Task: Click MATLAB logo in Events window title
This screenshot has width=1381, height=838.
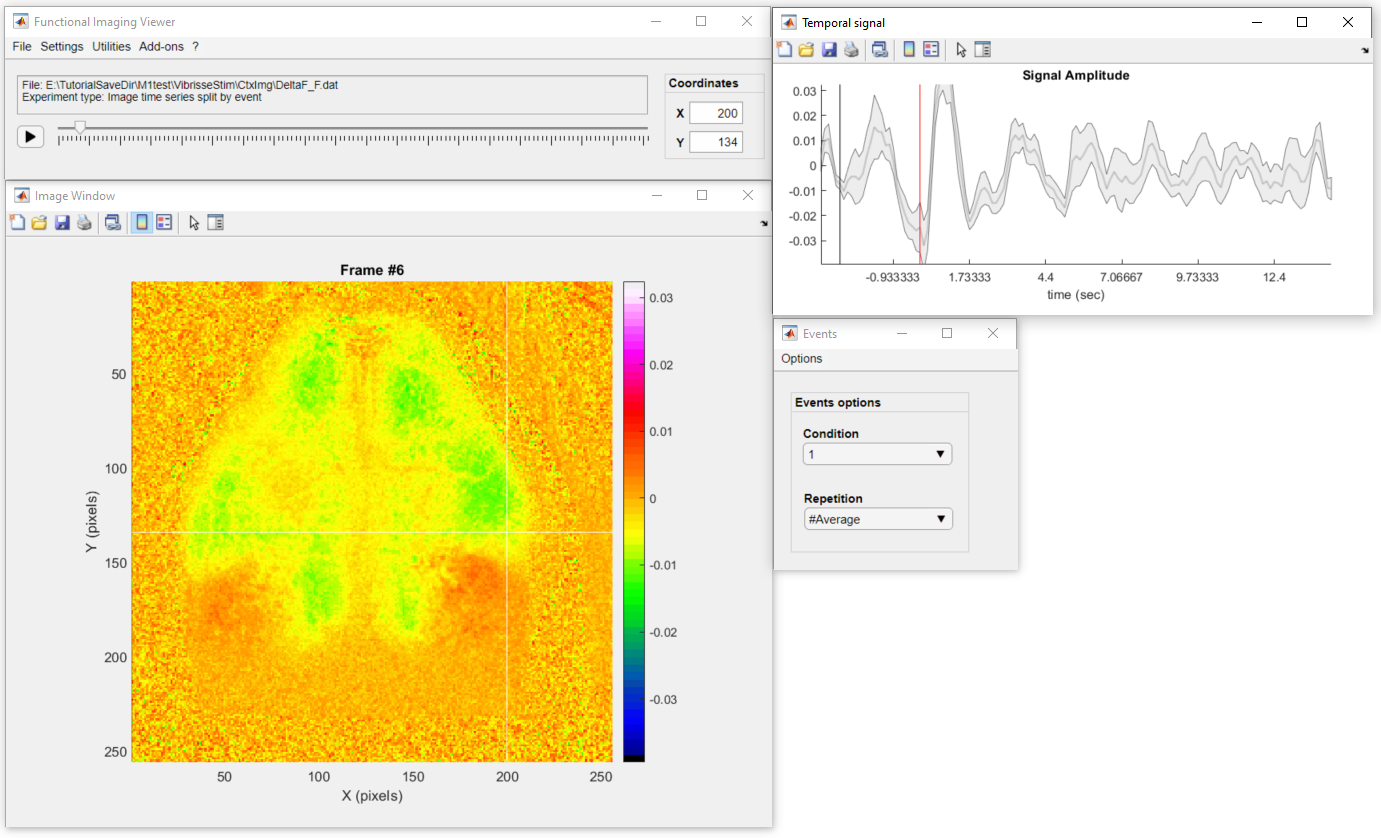Action: click(x=790, y=334)
